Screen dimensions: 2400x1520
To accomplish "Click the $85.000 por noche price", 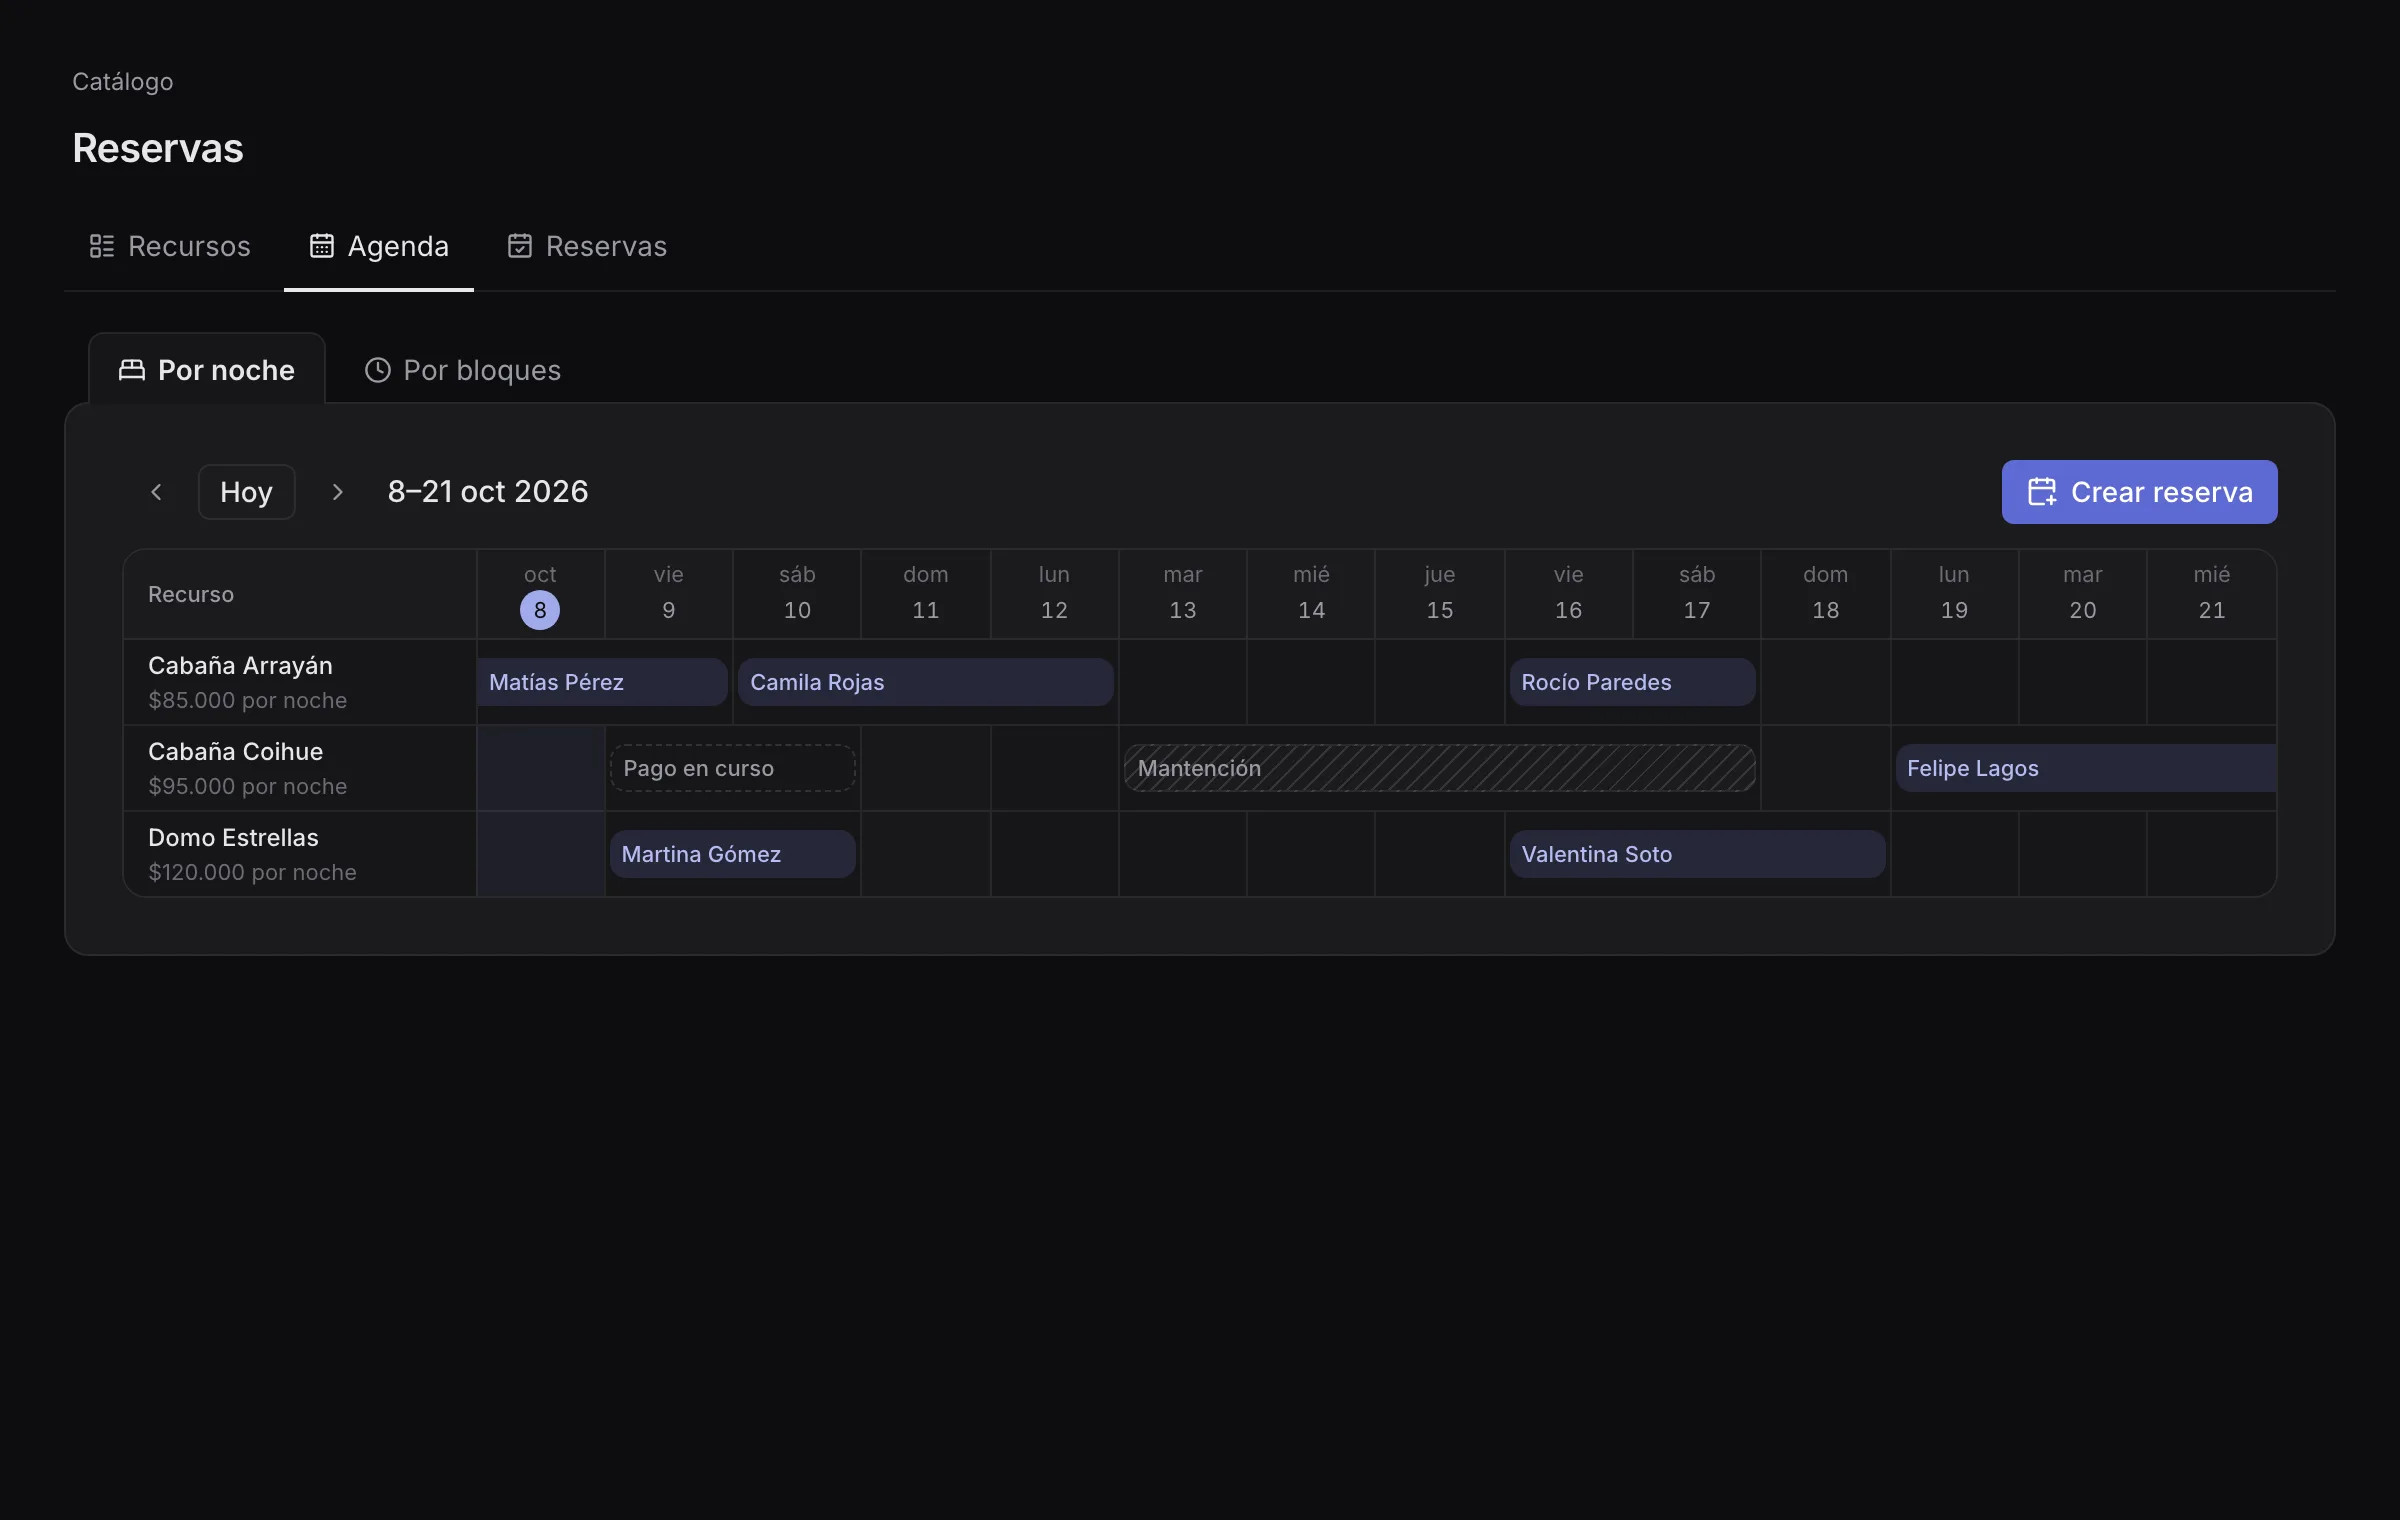I will (x=247, y=701).
